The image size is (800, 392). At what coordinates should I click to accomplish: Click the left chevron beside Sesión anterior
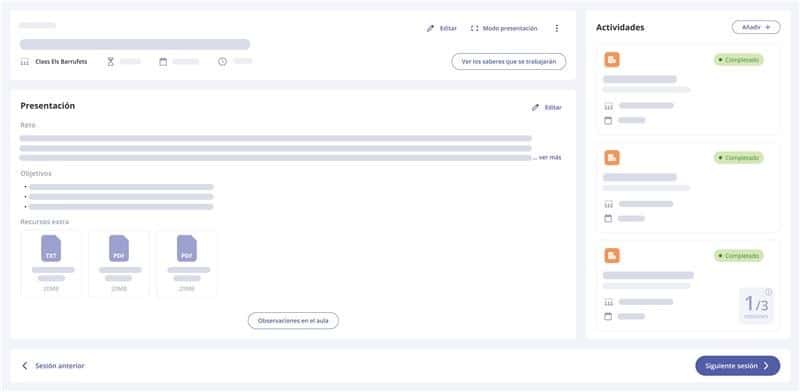click(x=24, y=366)
